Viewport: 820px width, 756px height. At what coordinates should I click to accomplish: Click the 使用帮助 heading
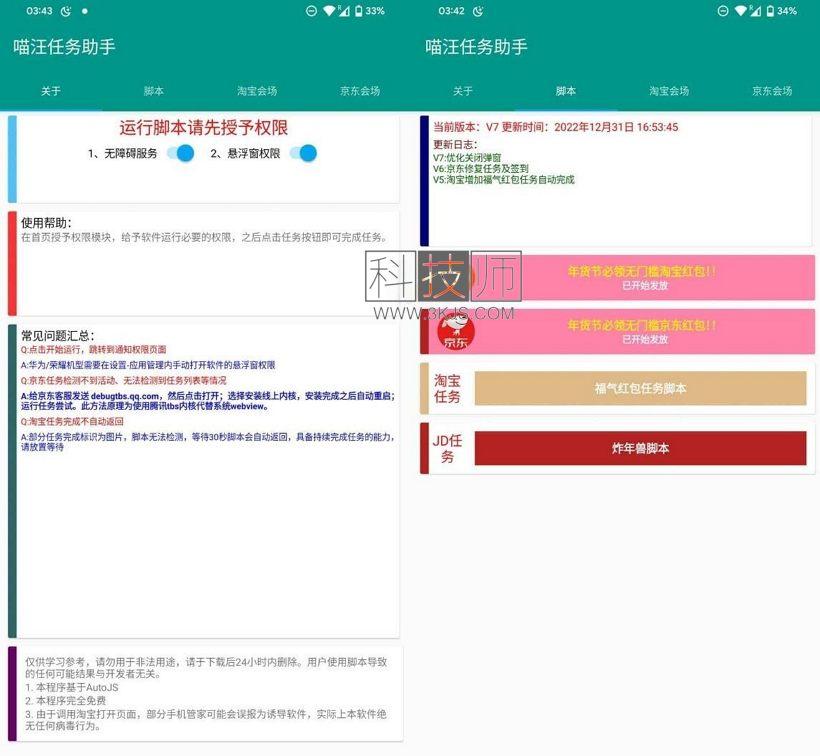click(46, 223)
